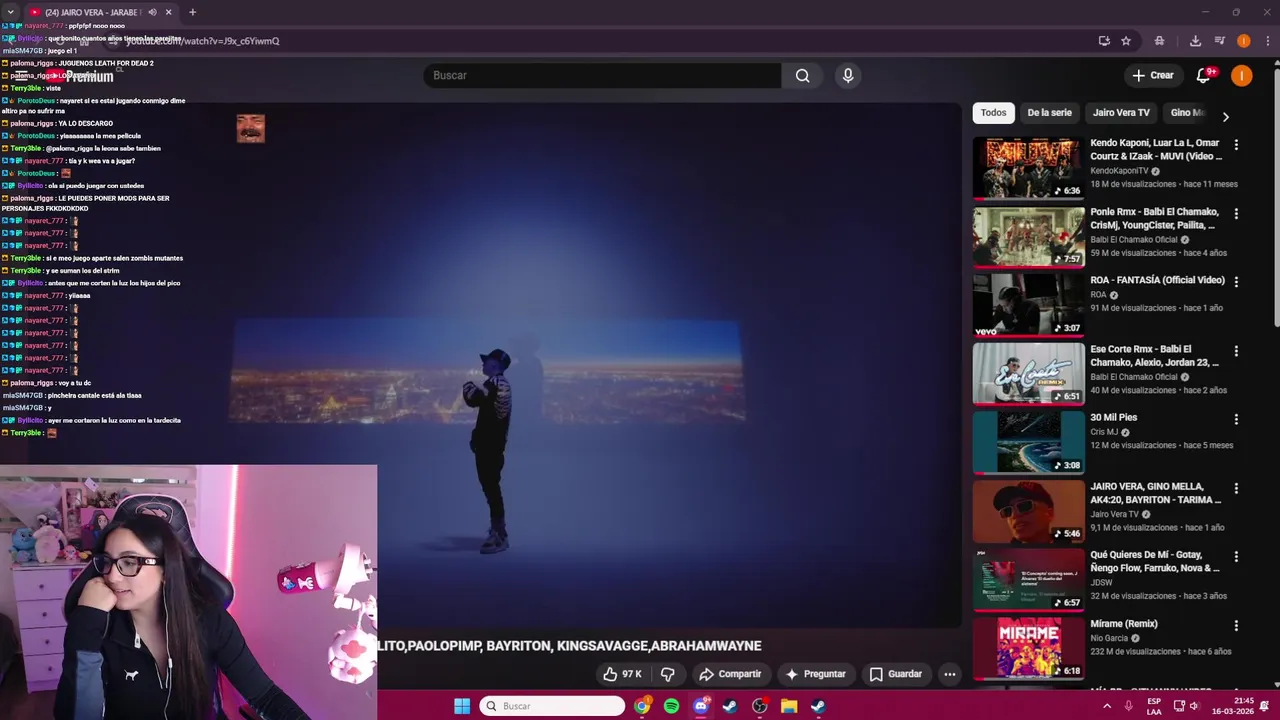Open OBS Studio from the taskbar
The image size is (1280, 720).
tap(760, 706)
